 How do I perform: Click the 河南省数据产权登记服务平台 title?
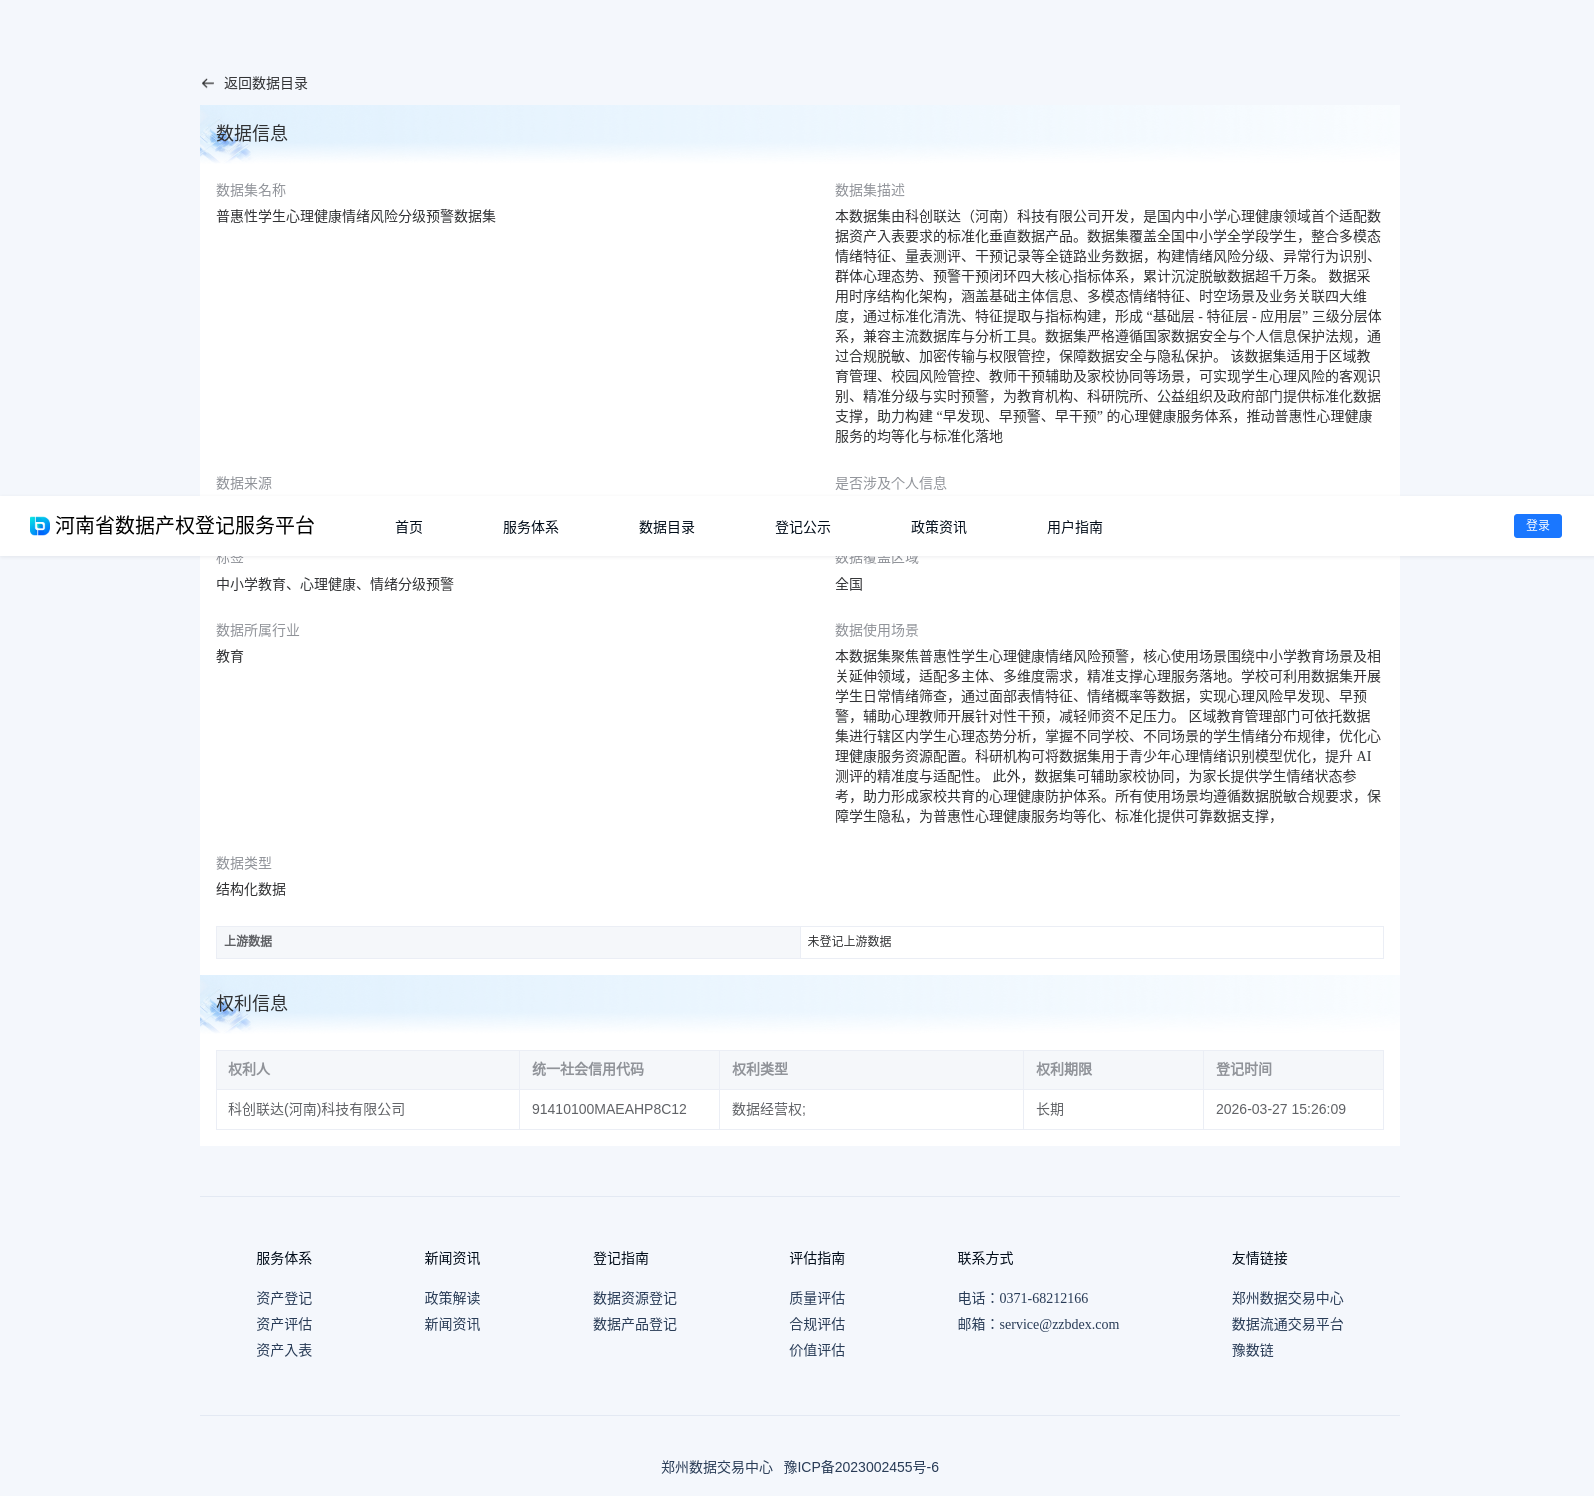185,526
